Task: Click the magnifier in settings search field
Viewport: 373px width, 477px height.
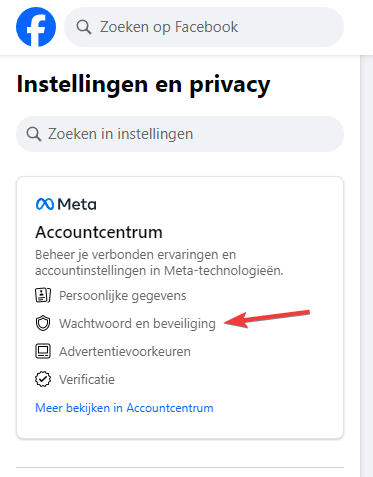Action: (34, 134)
